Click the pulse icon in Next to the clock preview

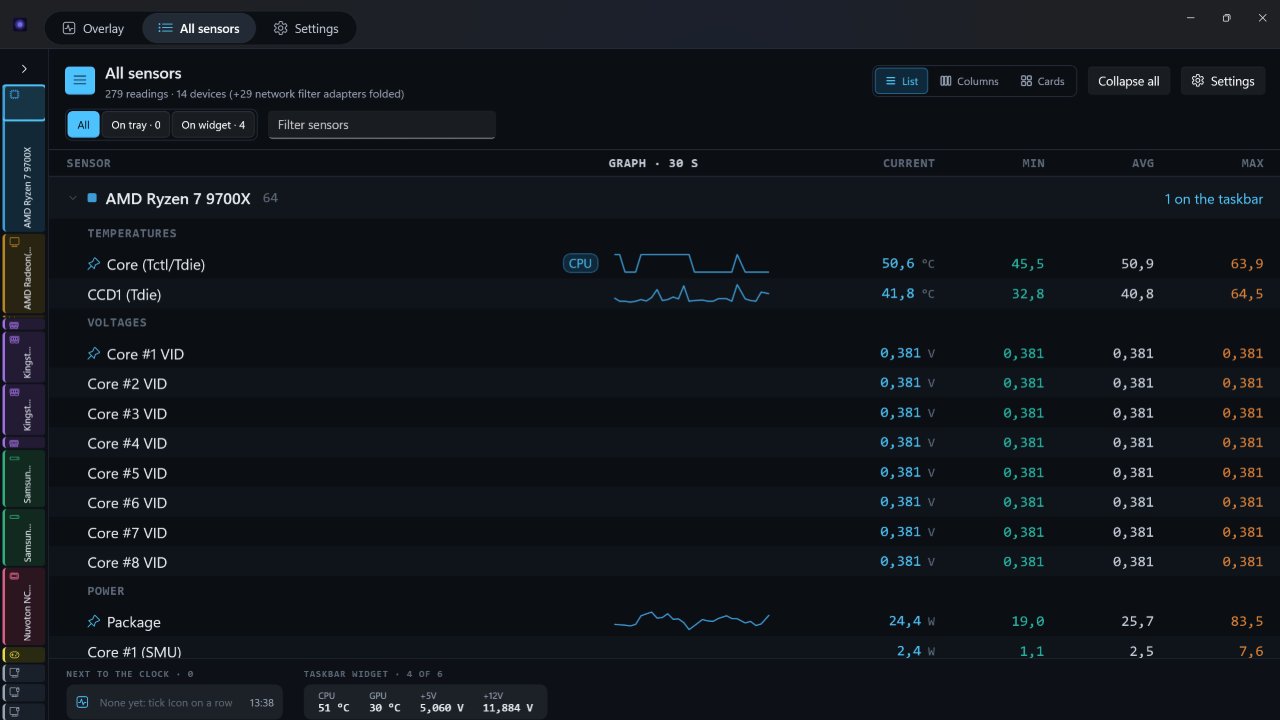pos(82,702)
